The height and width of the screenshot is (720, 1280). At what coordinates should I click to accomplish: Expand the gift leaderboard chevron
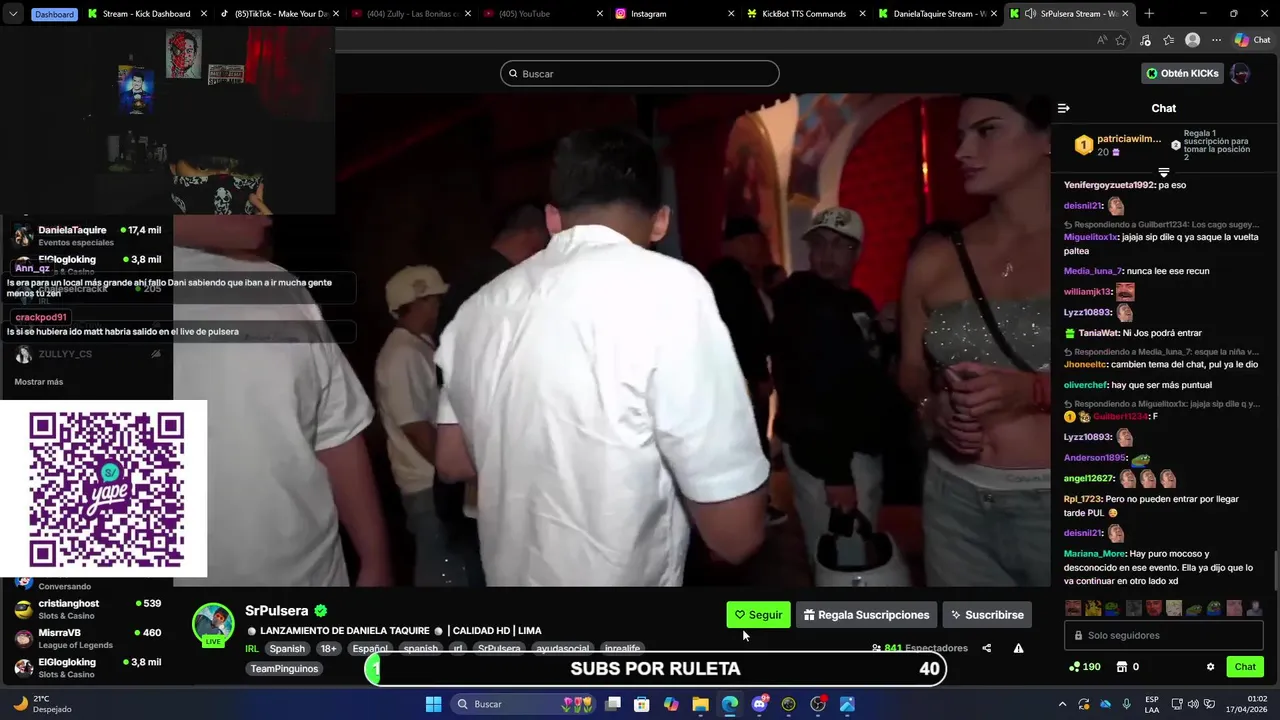click(1163, 172)
